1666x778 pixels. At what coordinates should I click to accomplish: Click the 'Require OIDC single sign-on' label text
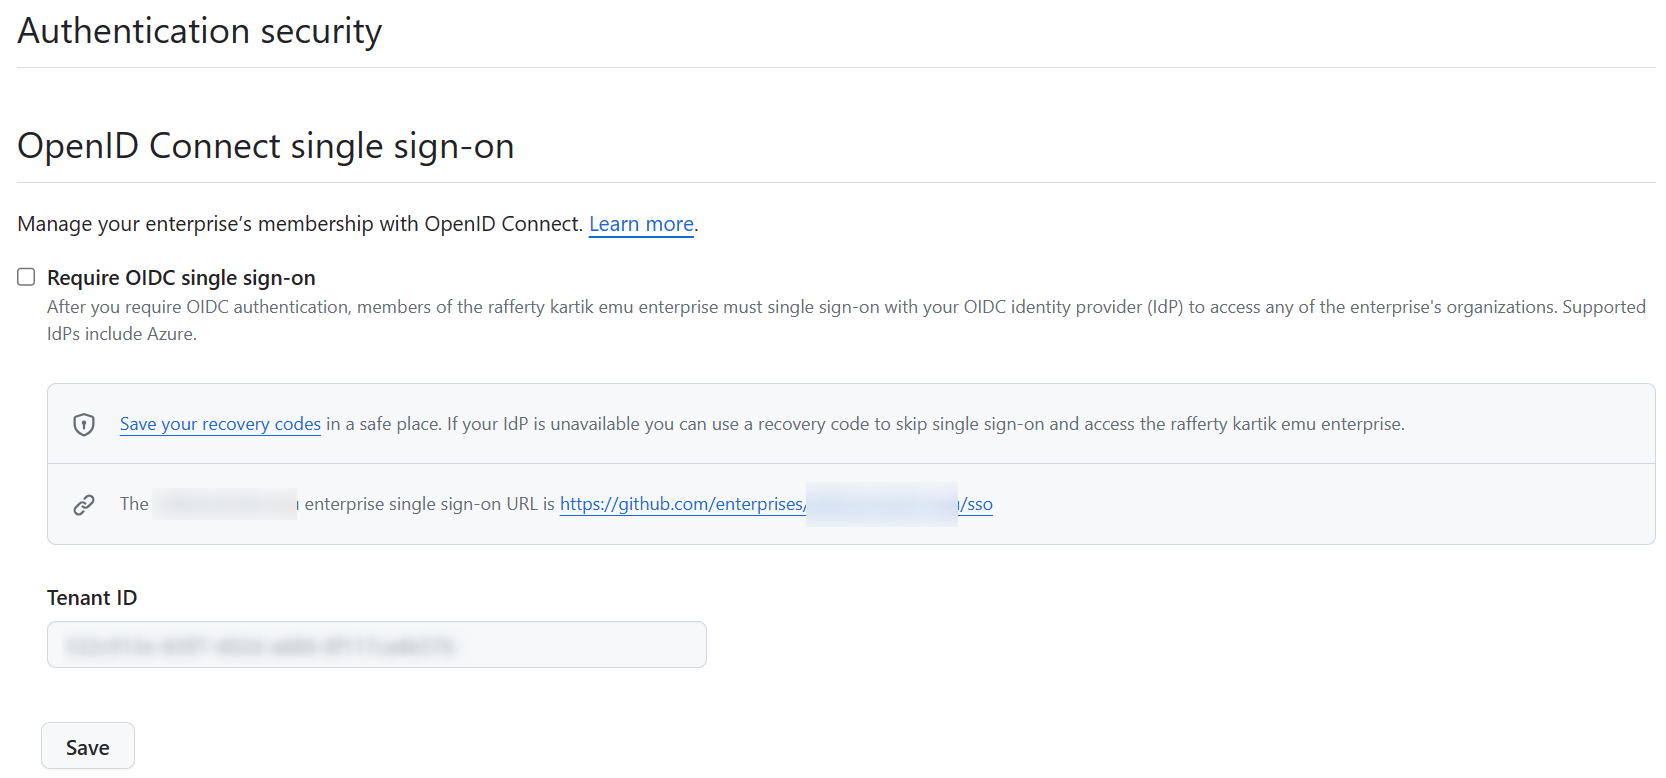(181, 278)
